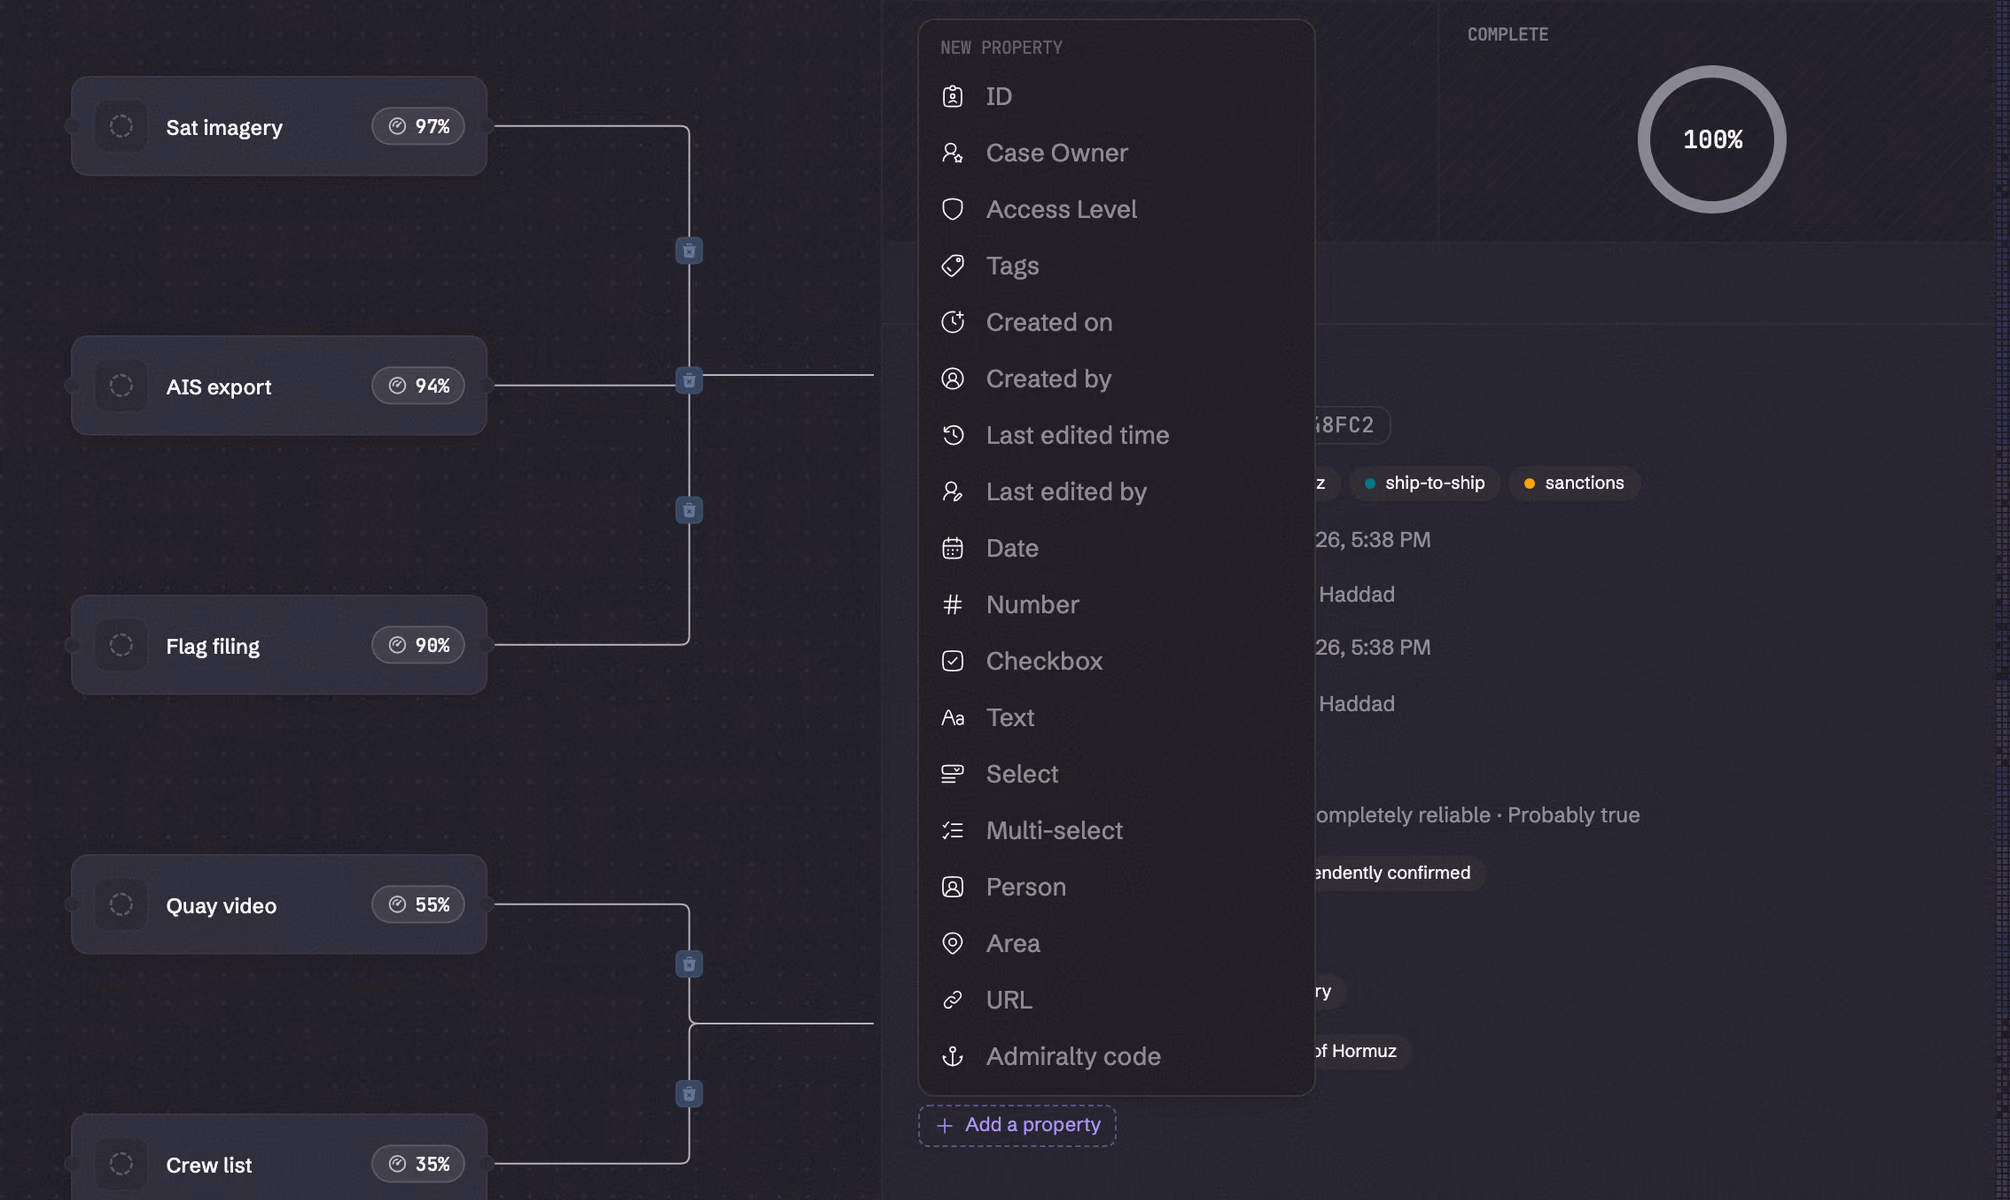Image resolution: width=2010 pixels, height=1200 pixels.
Task: Open the 35% confidence badge on Crew list
Action: click(418, 1164)
